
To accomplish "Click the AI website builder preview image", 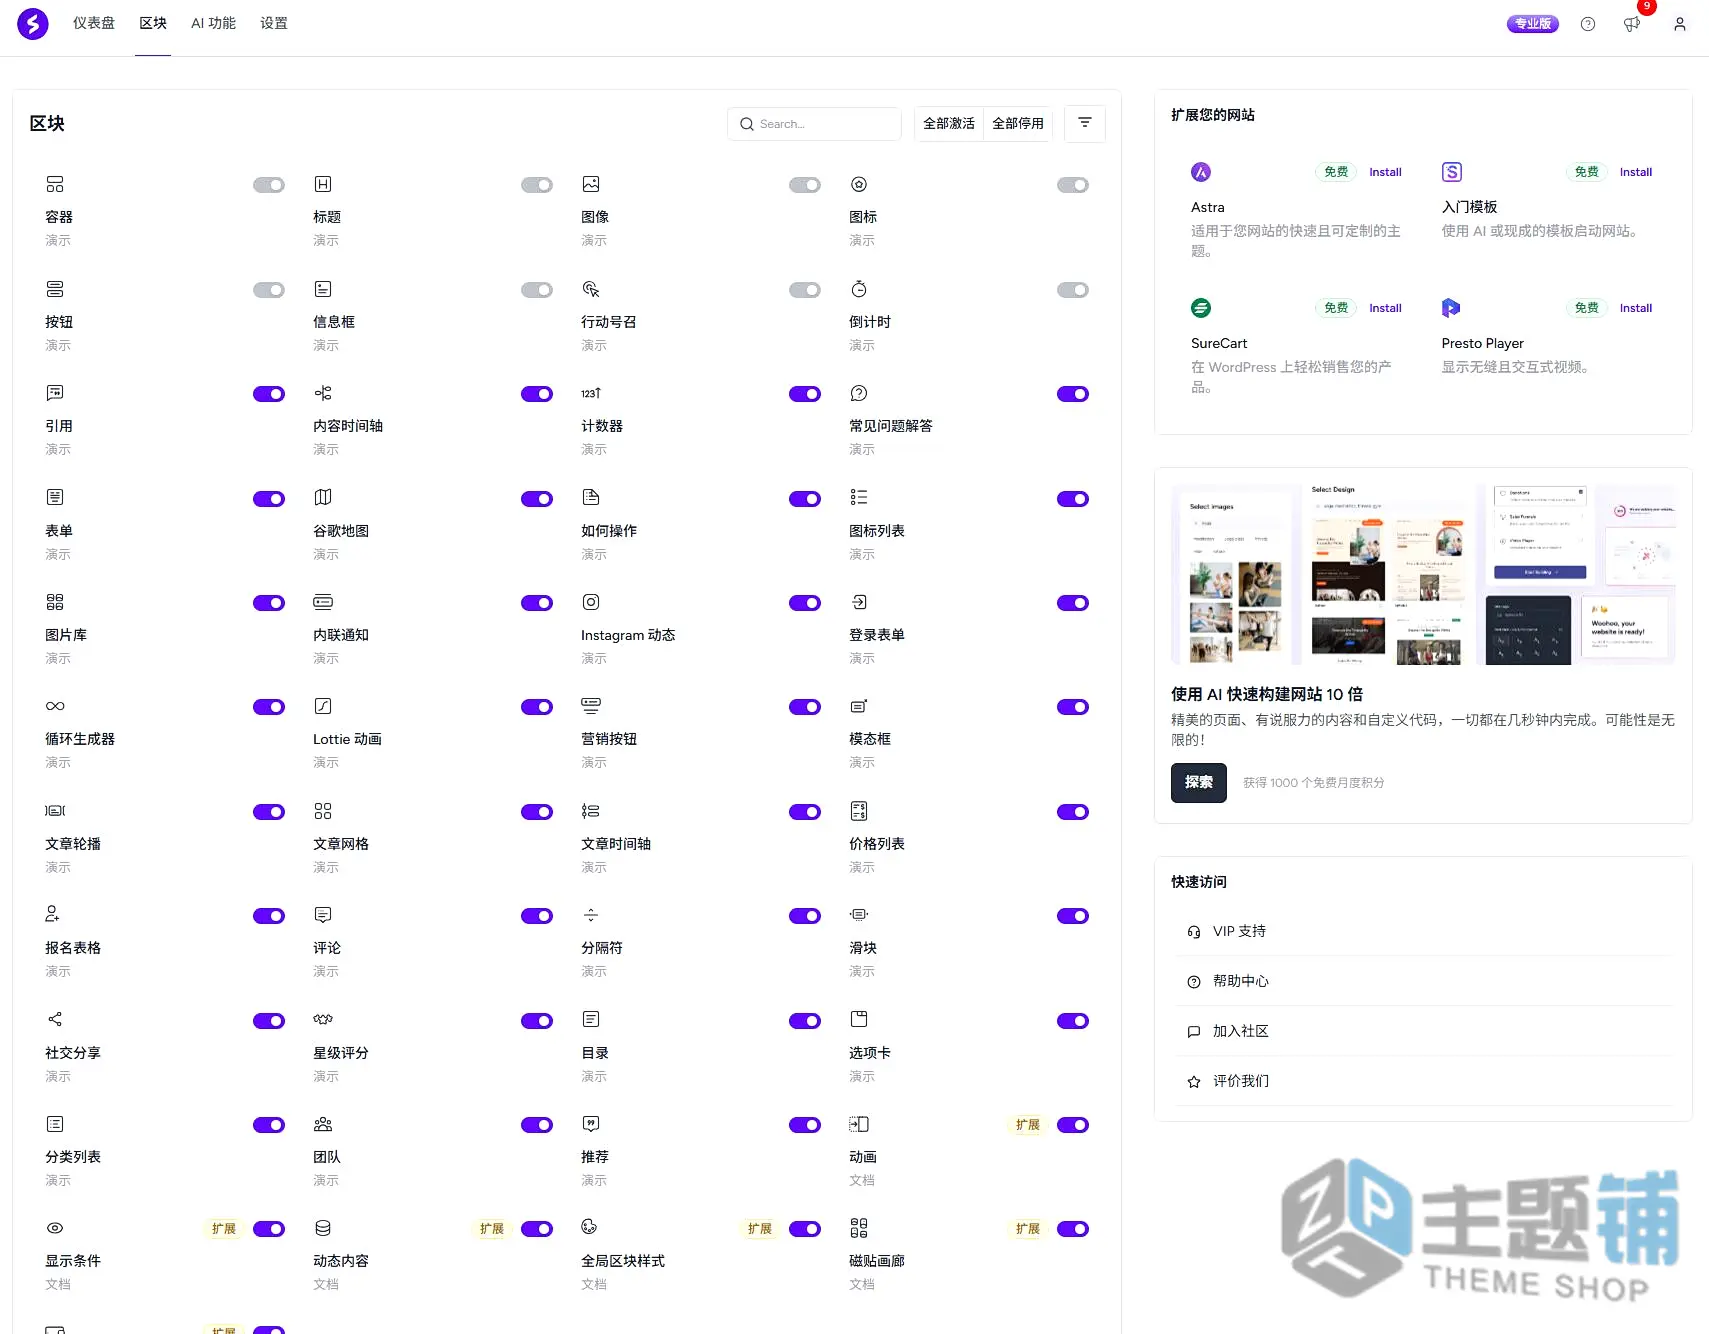I will [1423, 575].
